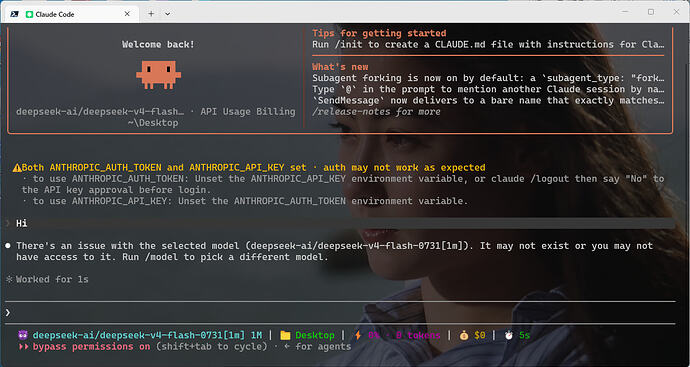Click the 'Hi' user message
The image size is (690, 367).
click(x=22, y=224)
